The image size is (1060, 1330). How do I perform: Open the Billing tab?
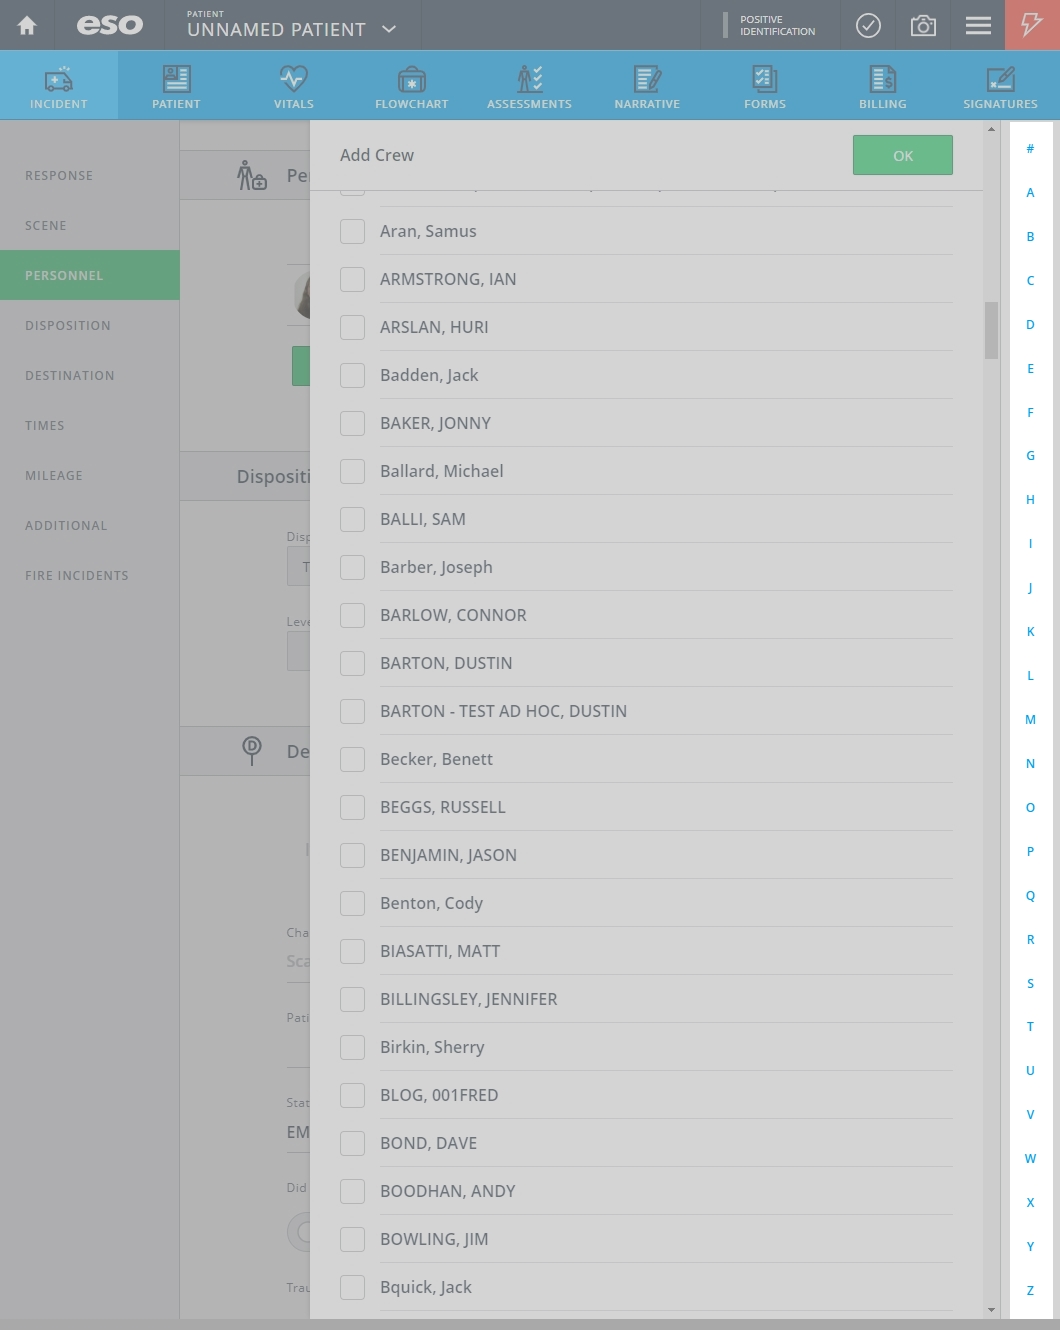pos(883,86)
